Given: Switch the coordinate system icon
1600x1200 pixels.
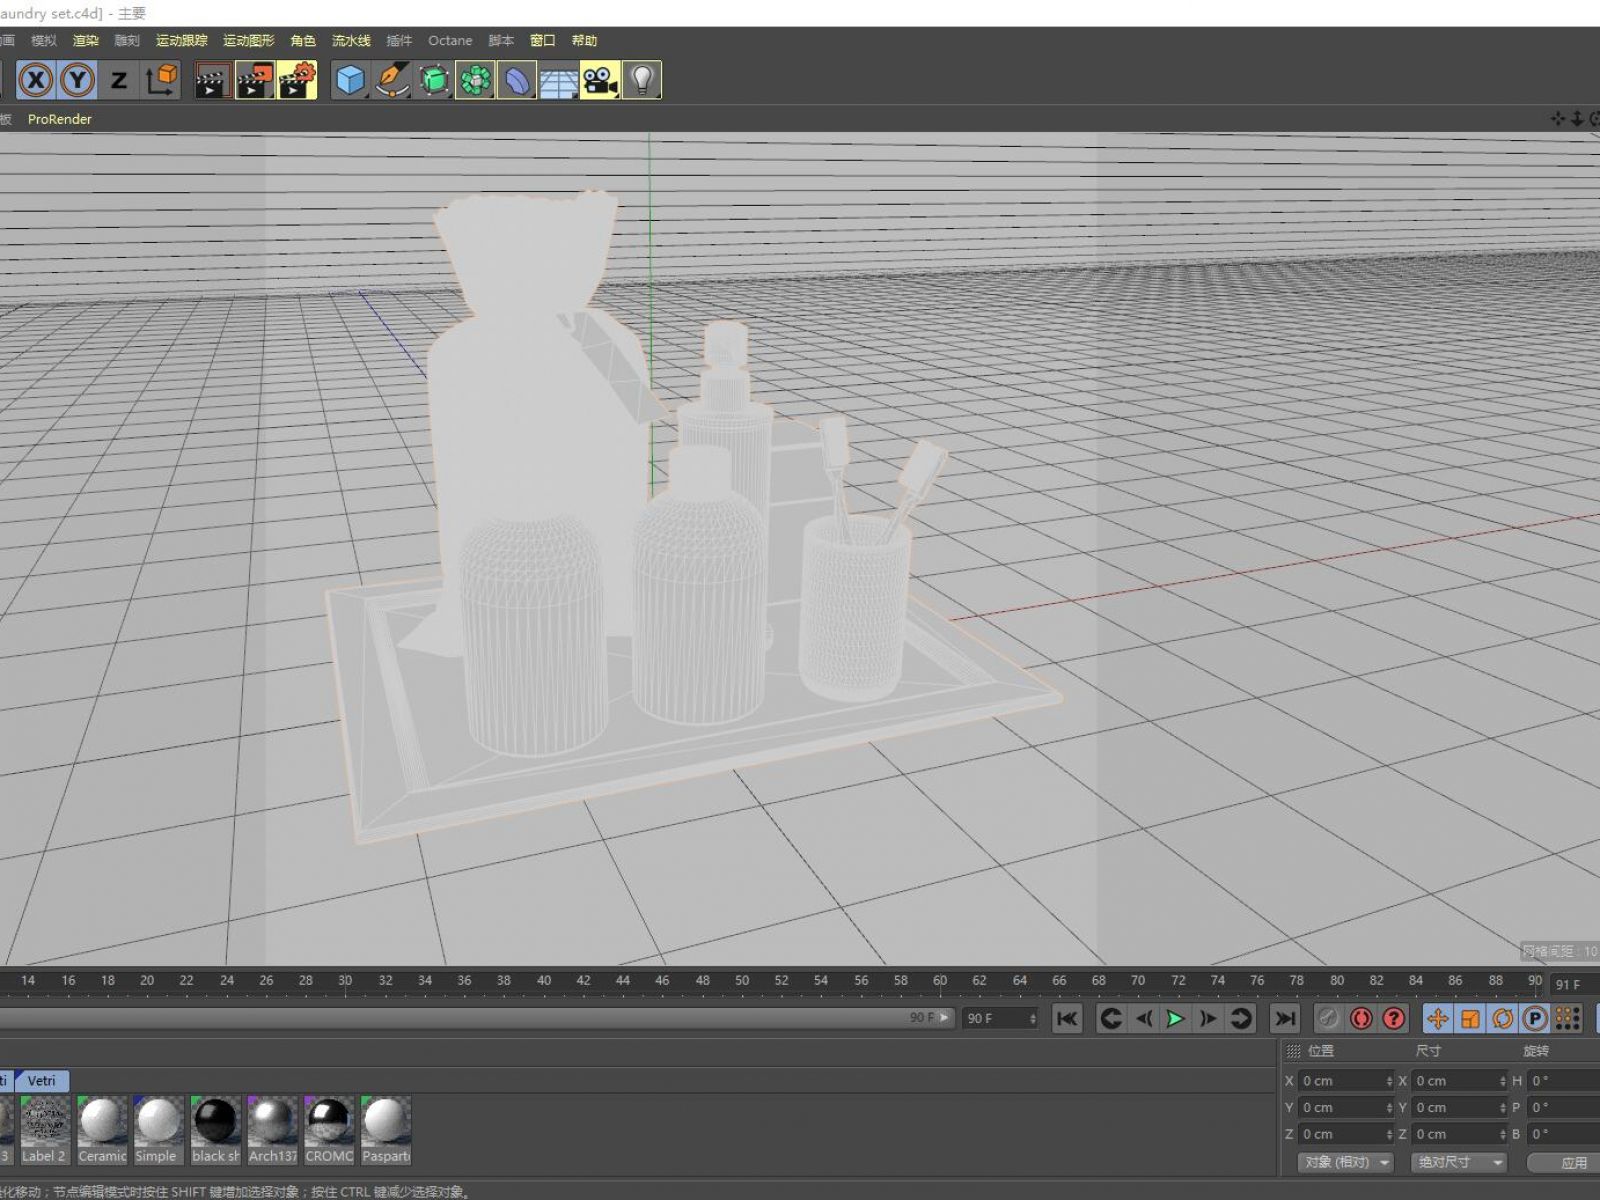Looking at the screenshot, I should coord(160,80).
